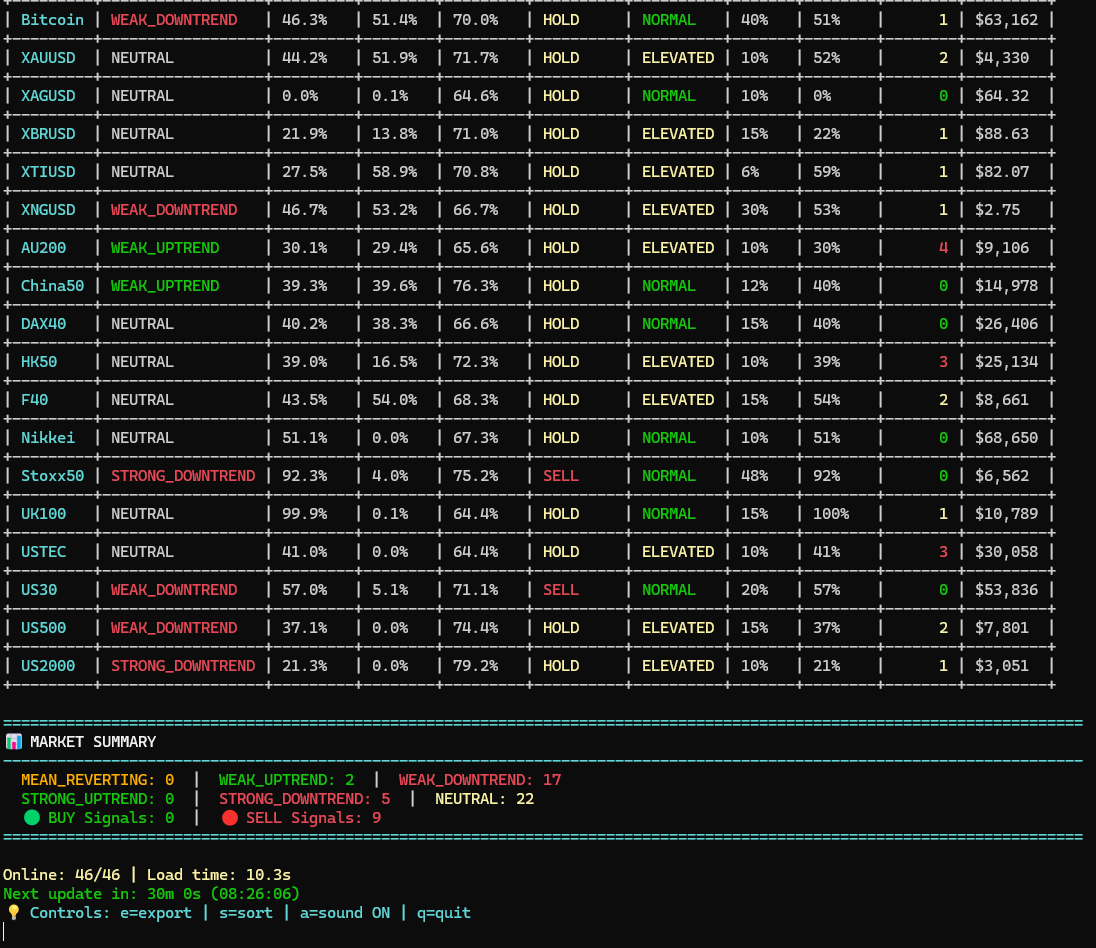
Task: Click the 92.3% value in Stoxx50 row
Action: click(305, 476)
